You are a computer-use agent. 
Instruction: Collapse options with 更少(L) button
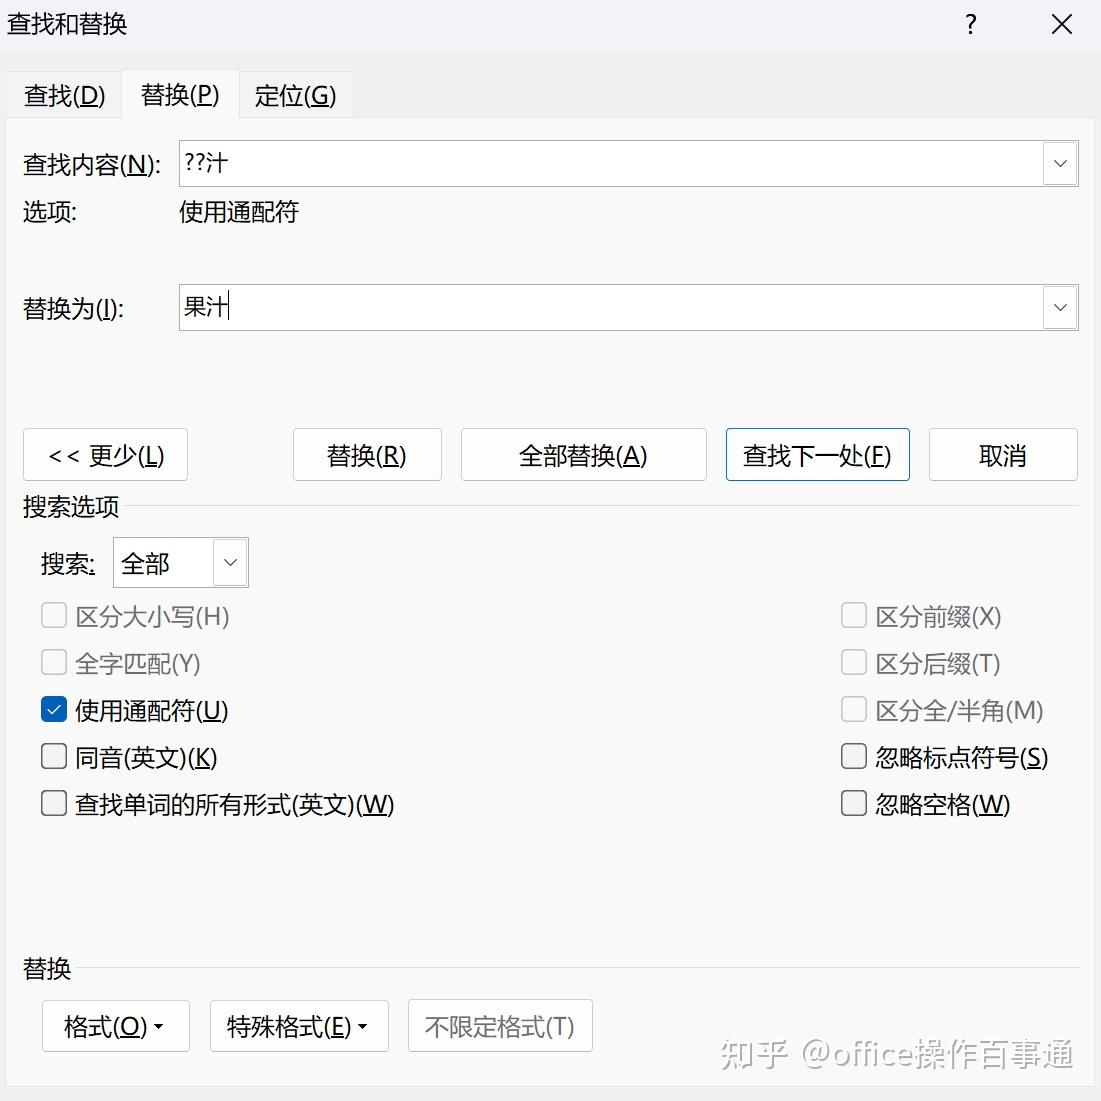[x=105, y=456]
